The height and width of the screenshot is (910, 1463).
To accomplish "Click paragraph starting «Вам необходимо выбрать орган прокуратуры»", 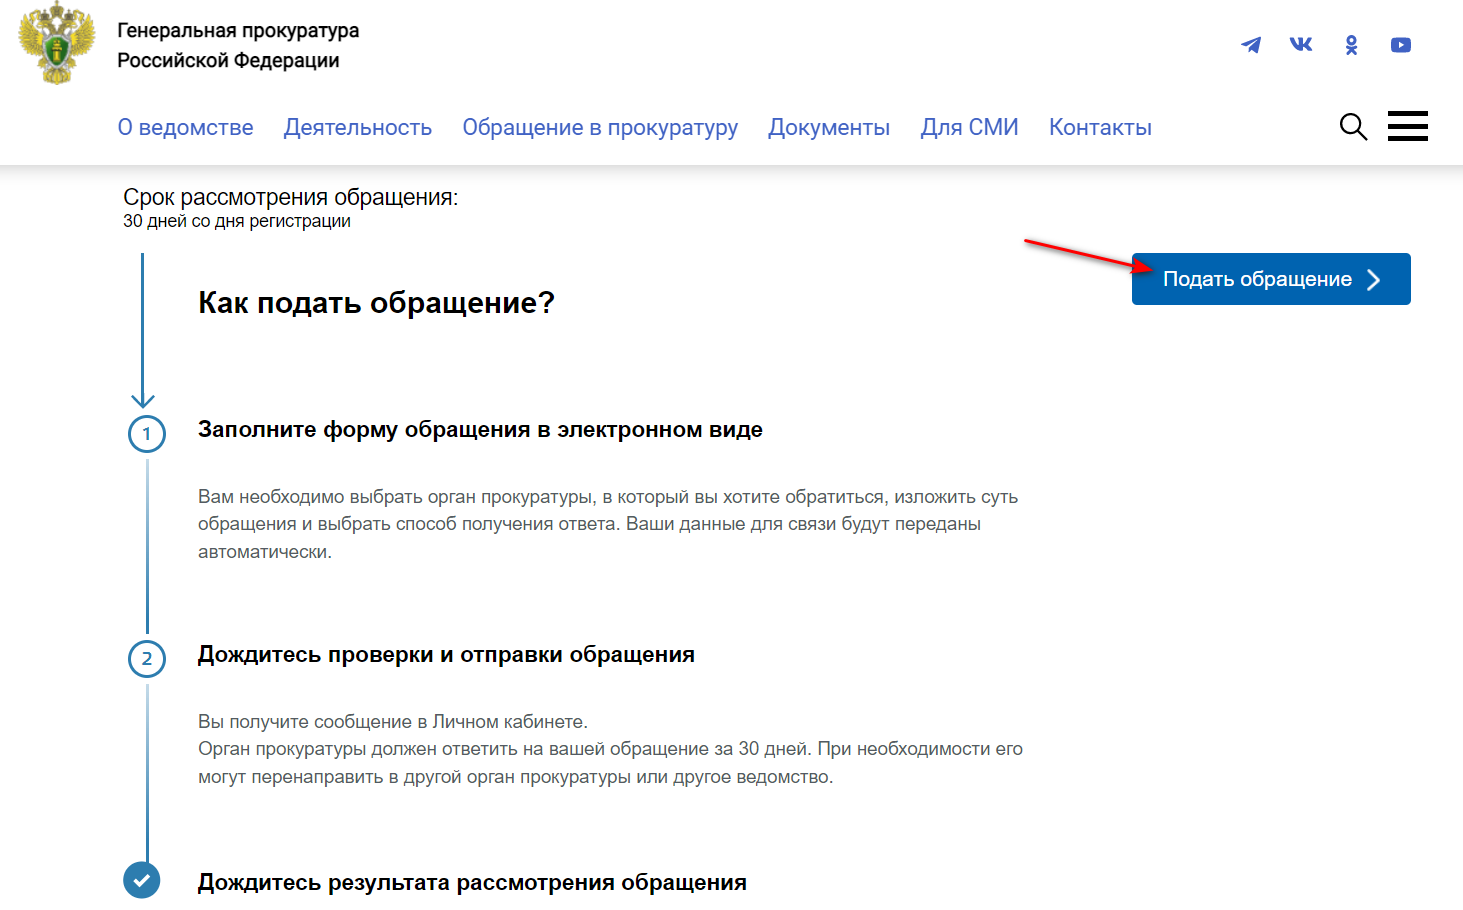I will click(608, 524).
